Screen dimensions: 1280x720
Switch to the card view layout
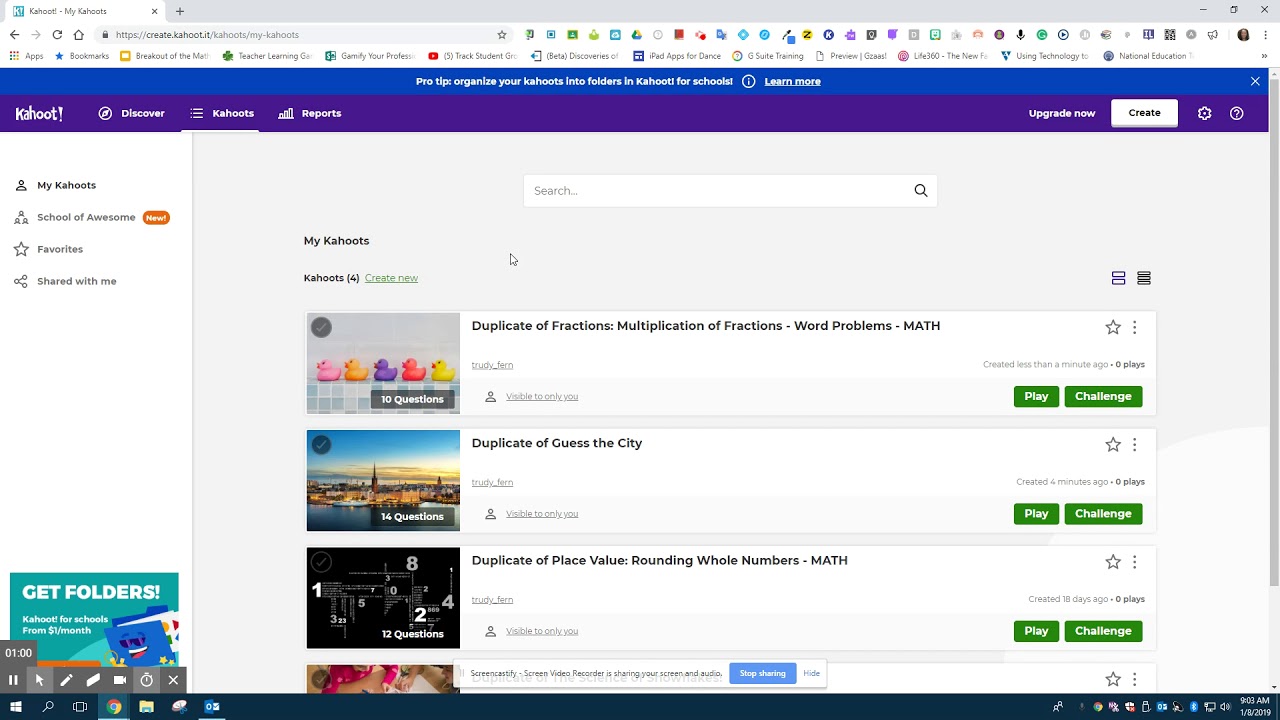coord(1118,278)
